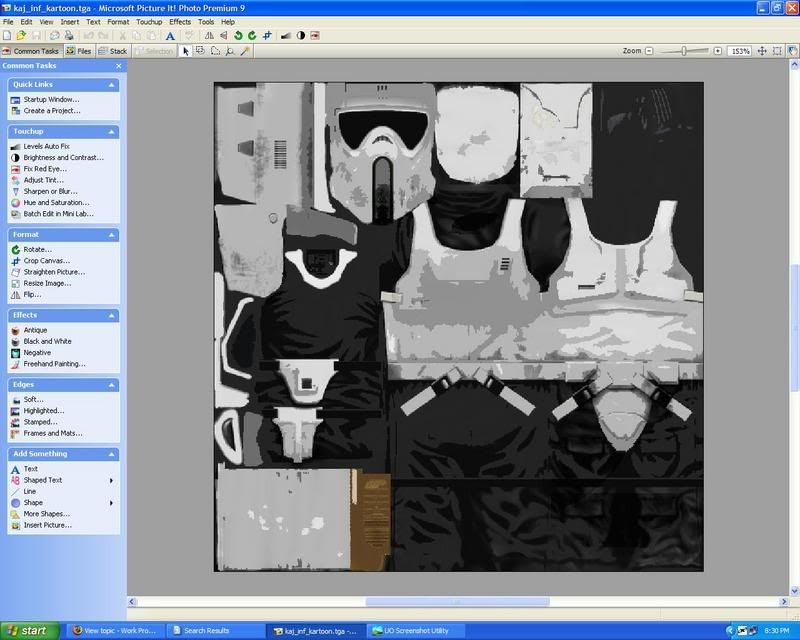The height and width of the screenshot is (640, 800).
Task: Switch to the Files tab
Action: pos(79,51)
